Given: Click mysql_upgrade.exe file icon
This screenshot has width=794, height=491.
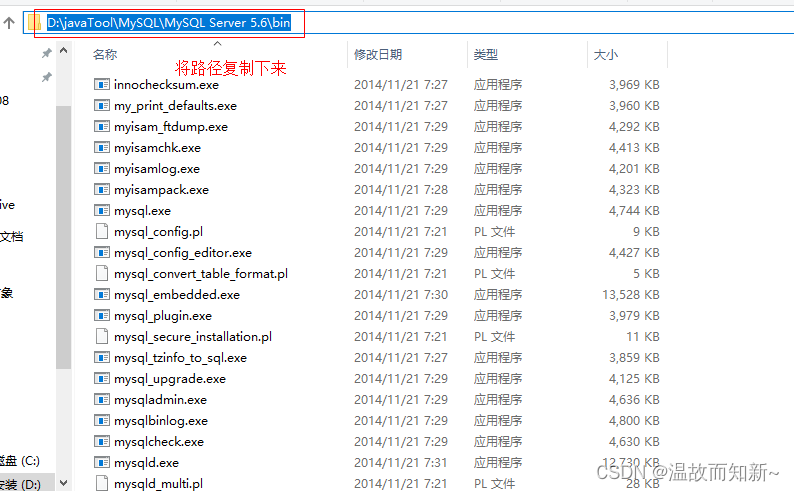Looking at the screenshot, I should click(102, 379).
